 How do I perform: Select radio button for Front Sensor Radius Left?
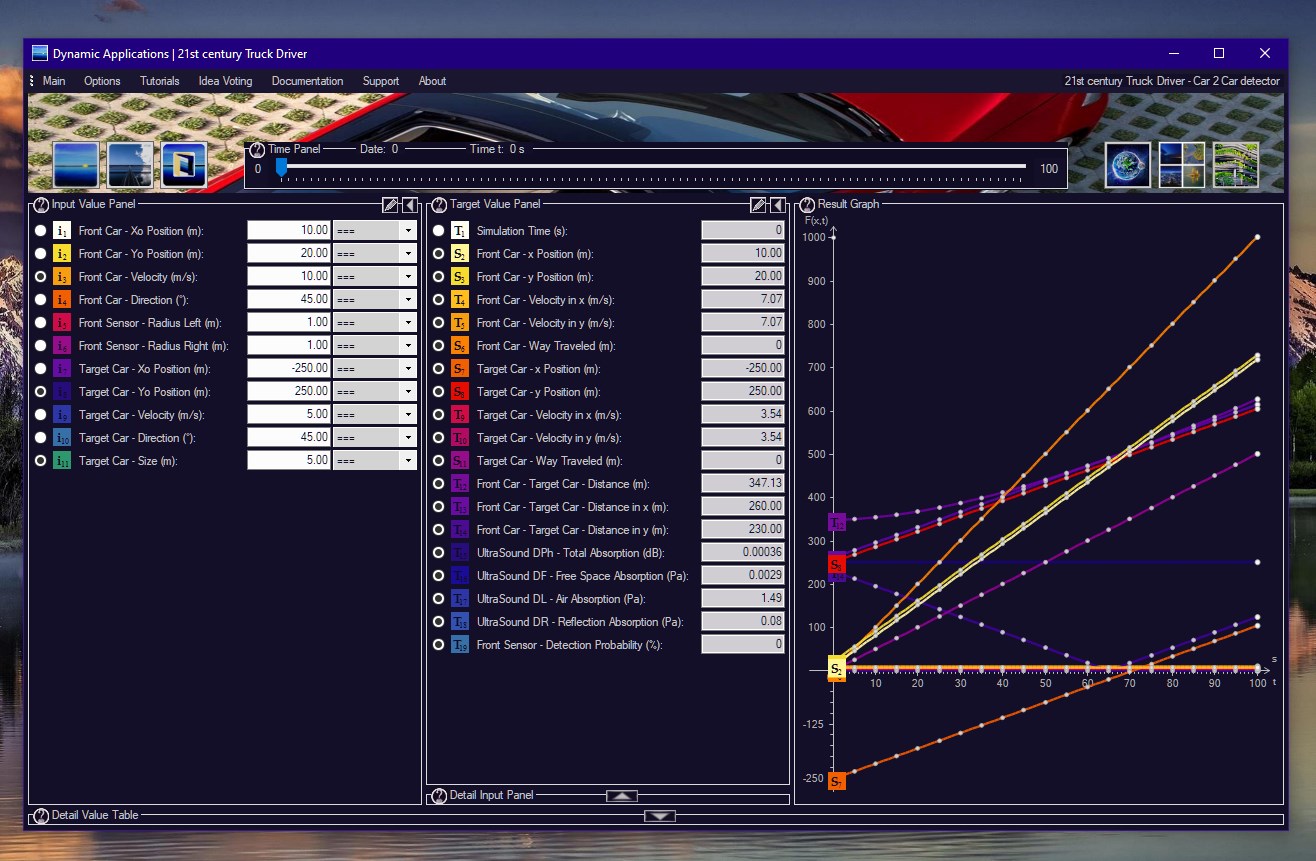coord(40,322)
